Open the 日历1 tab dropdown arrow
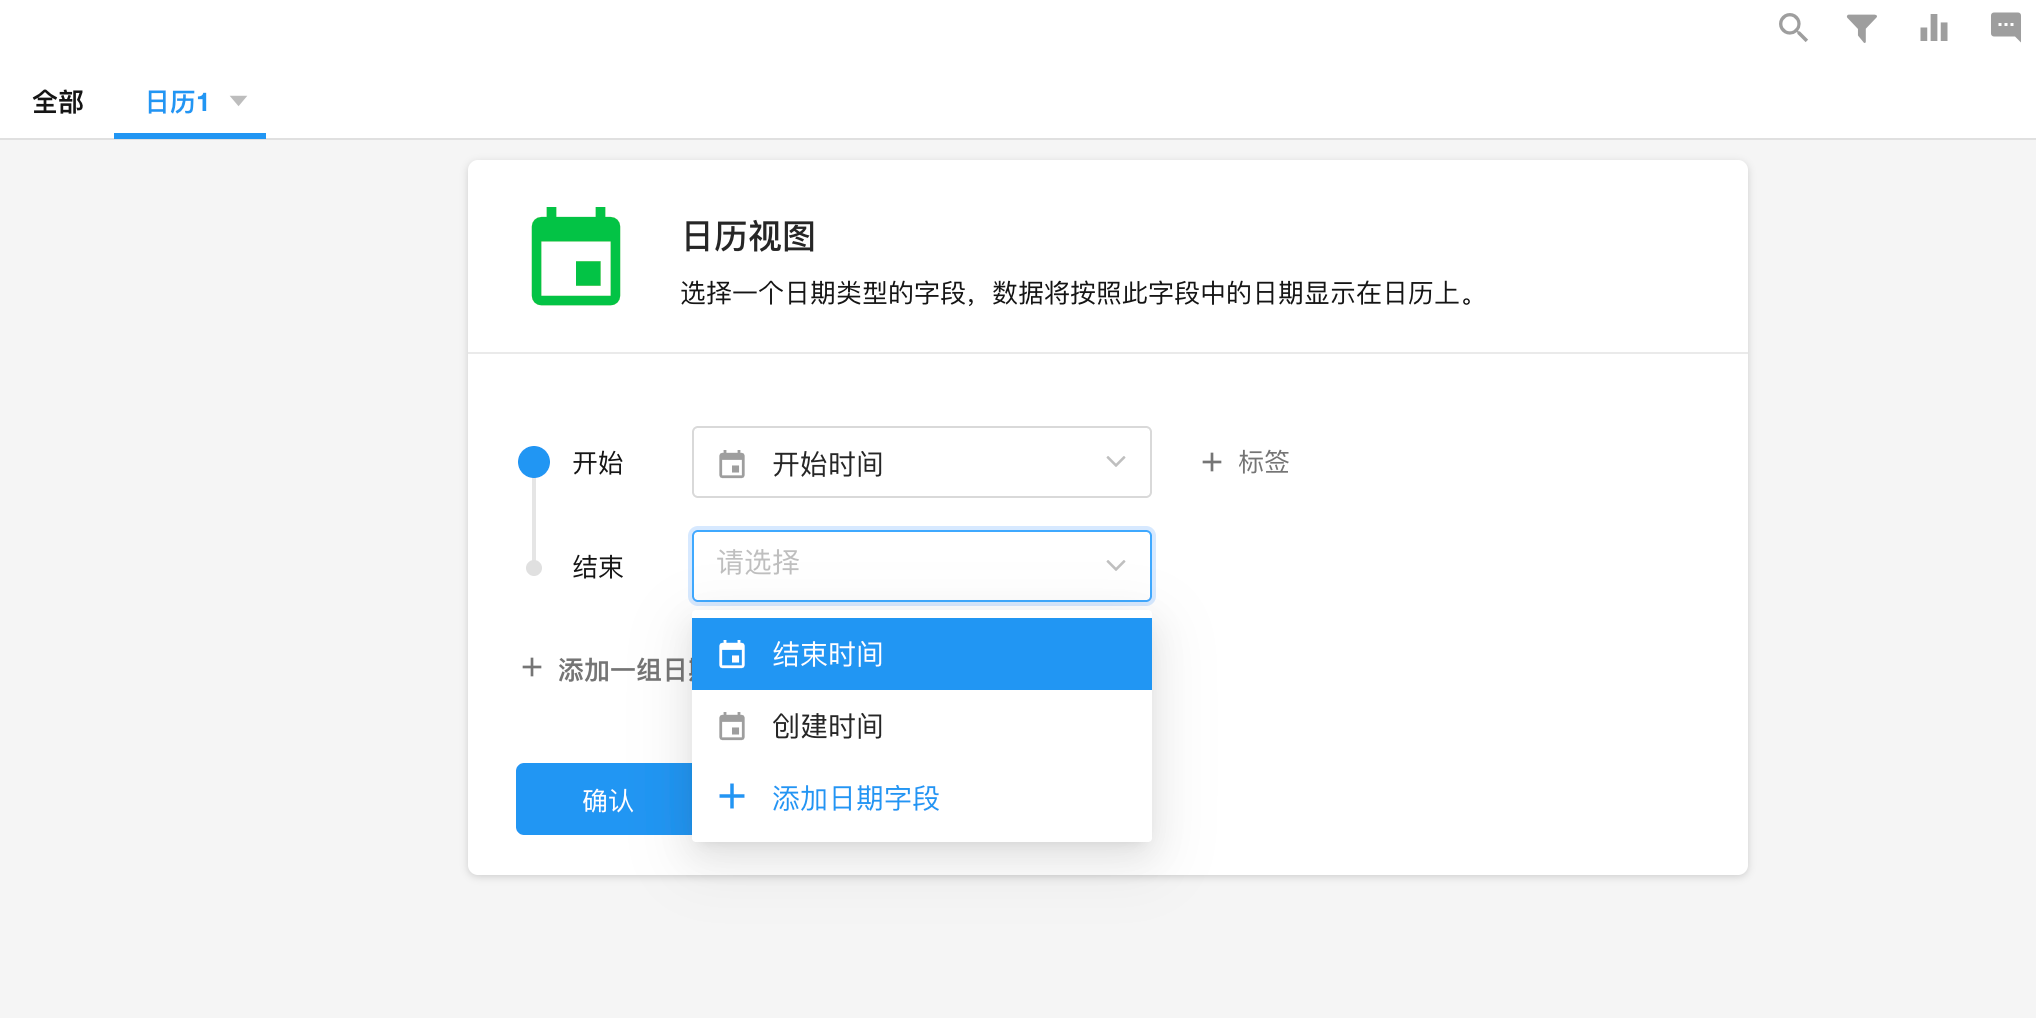The image size is (2036, 1018). [x=239, y=101]
